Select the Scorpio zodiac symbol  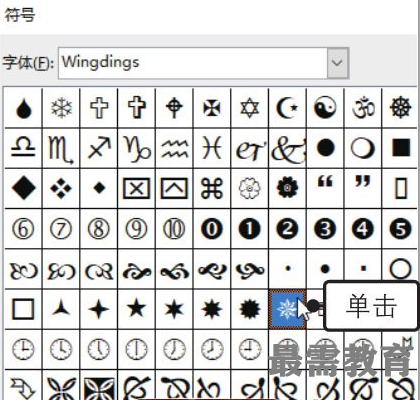(x=61, y=150)
